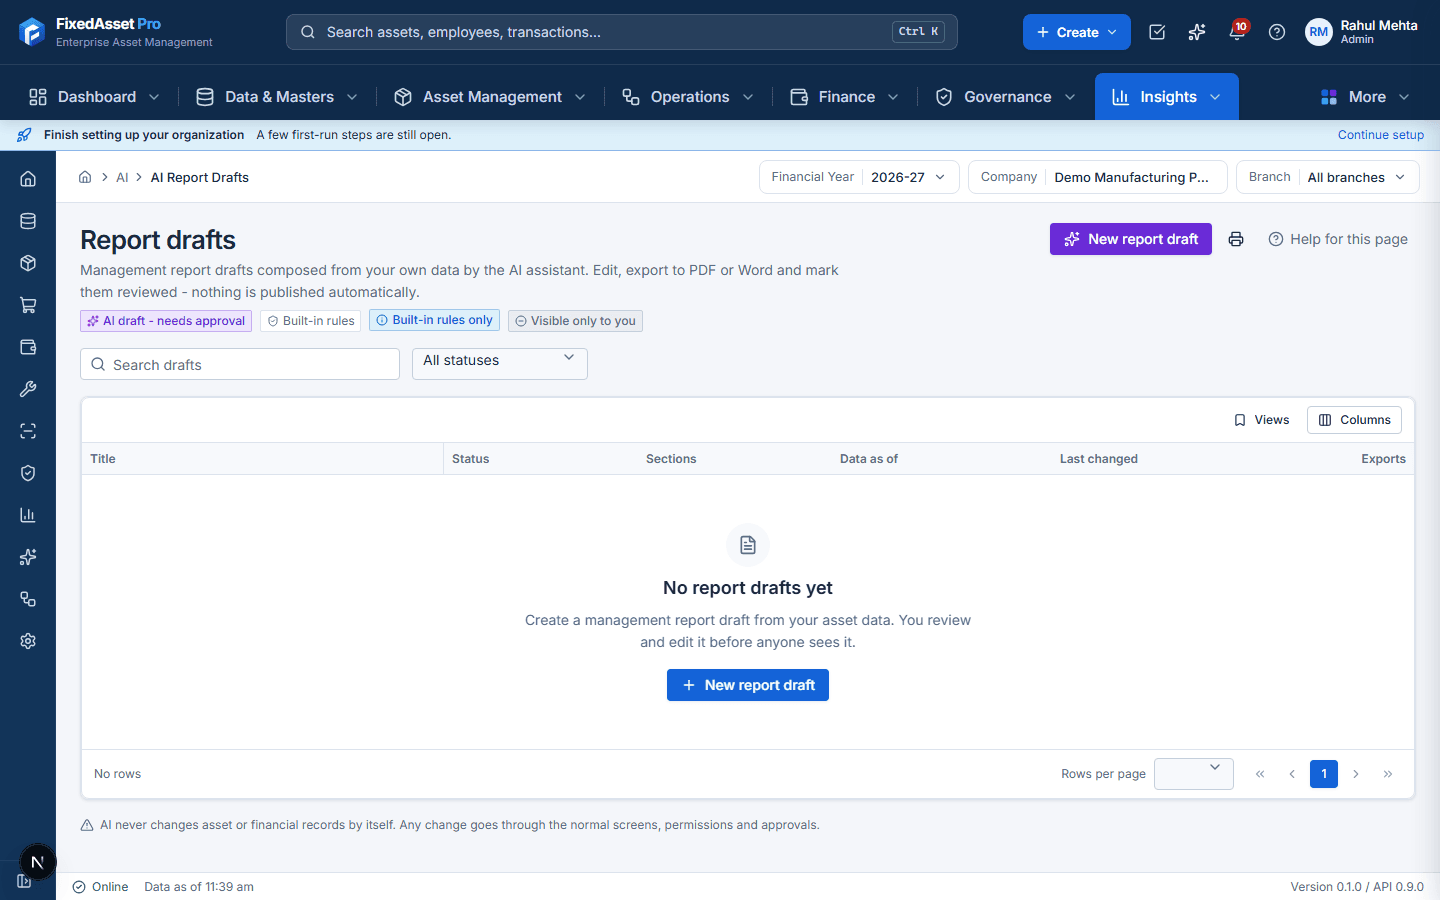The width and height of the screenshot is (1440, 900).
Task: Open the settings gear icon in sidebar
Action: tap(28, 641)
